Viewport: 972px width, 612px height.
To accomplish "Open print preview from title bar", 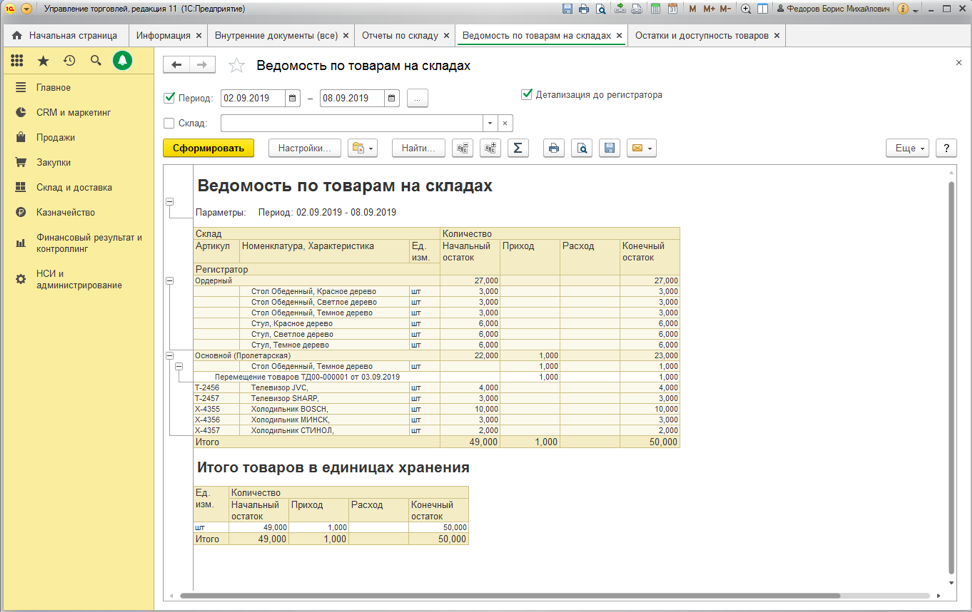I will [x=601, y=9].
